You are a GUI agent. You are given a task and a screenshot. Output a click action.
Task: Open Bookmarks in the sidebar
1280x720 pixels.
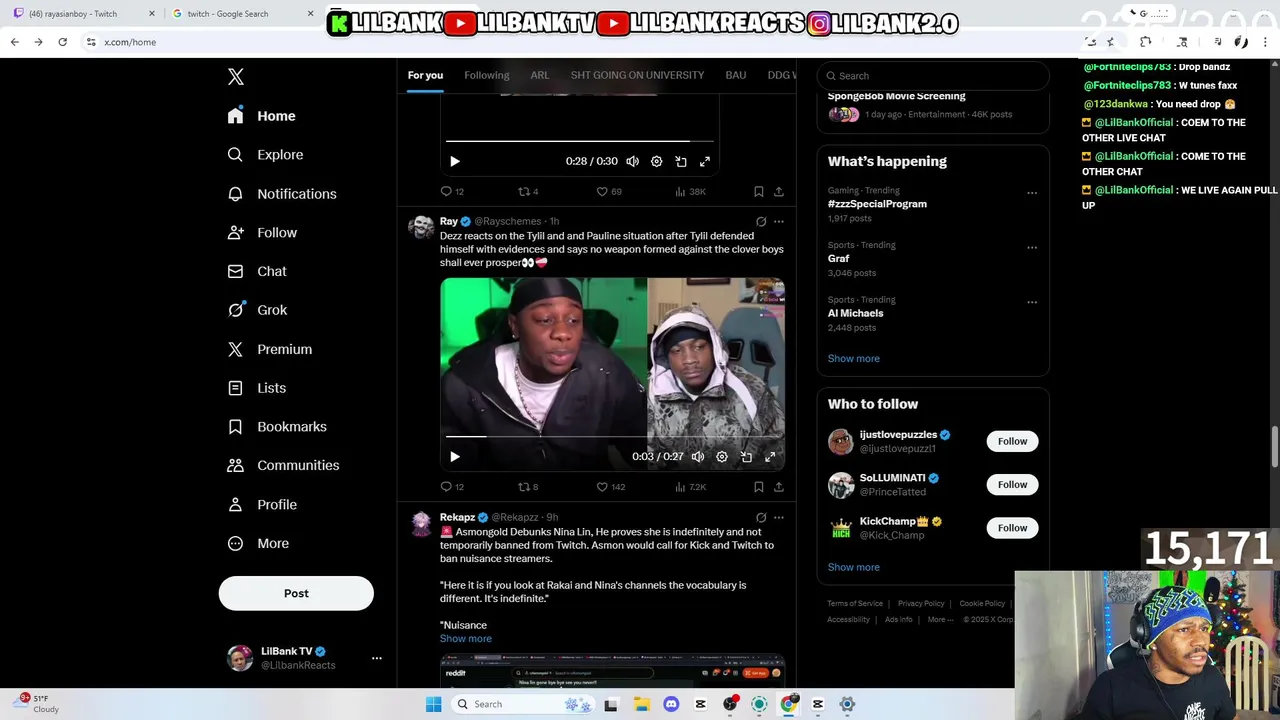[277, 426]
